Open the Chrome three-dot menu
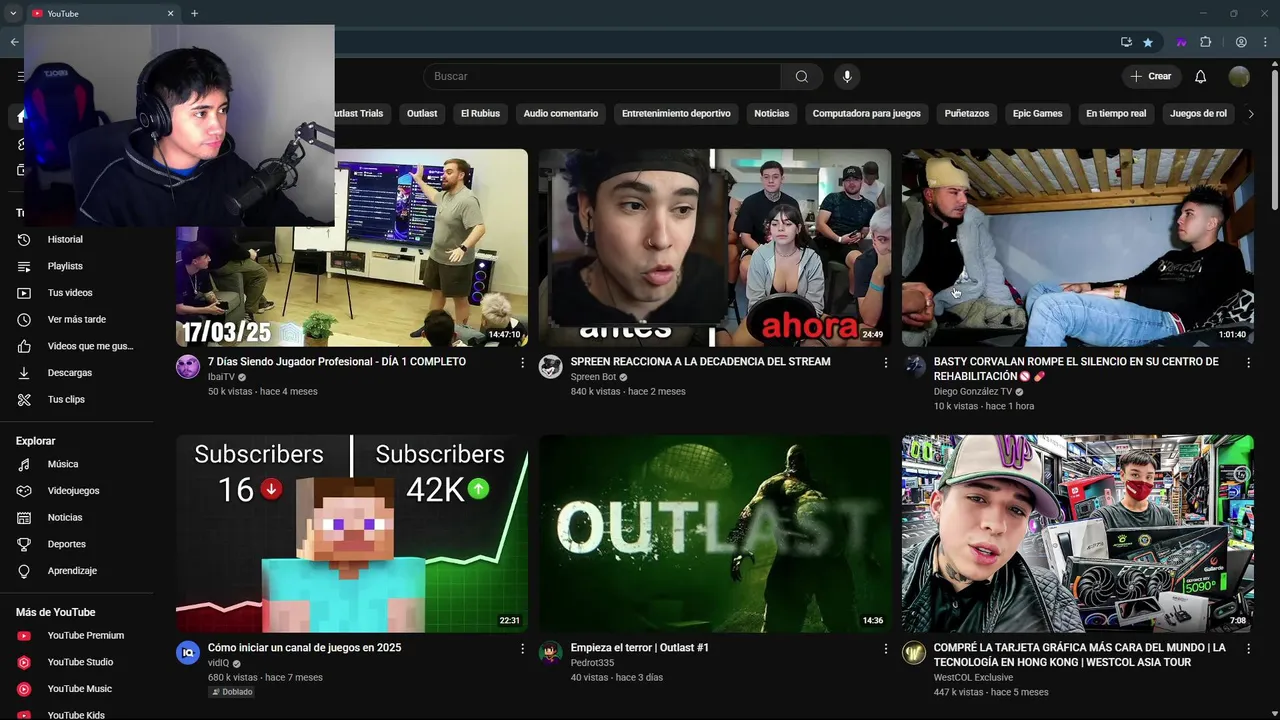 point(1266,42)
